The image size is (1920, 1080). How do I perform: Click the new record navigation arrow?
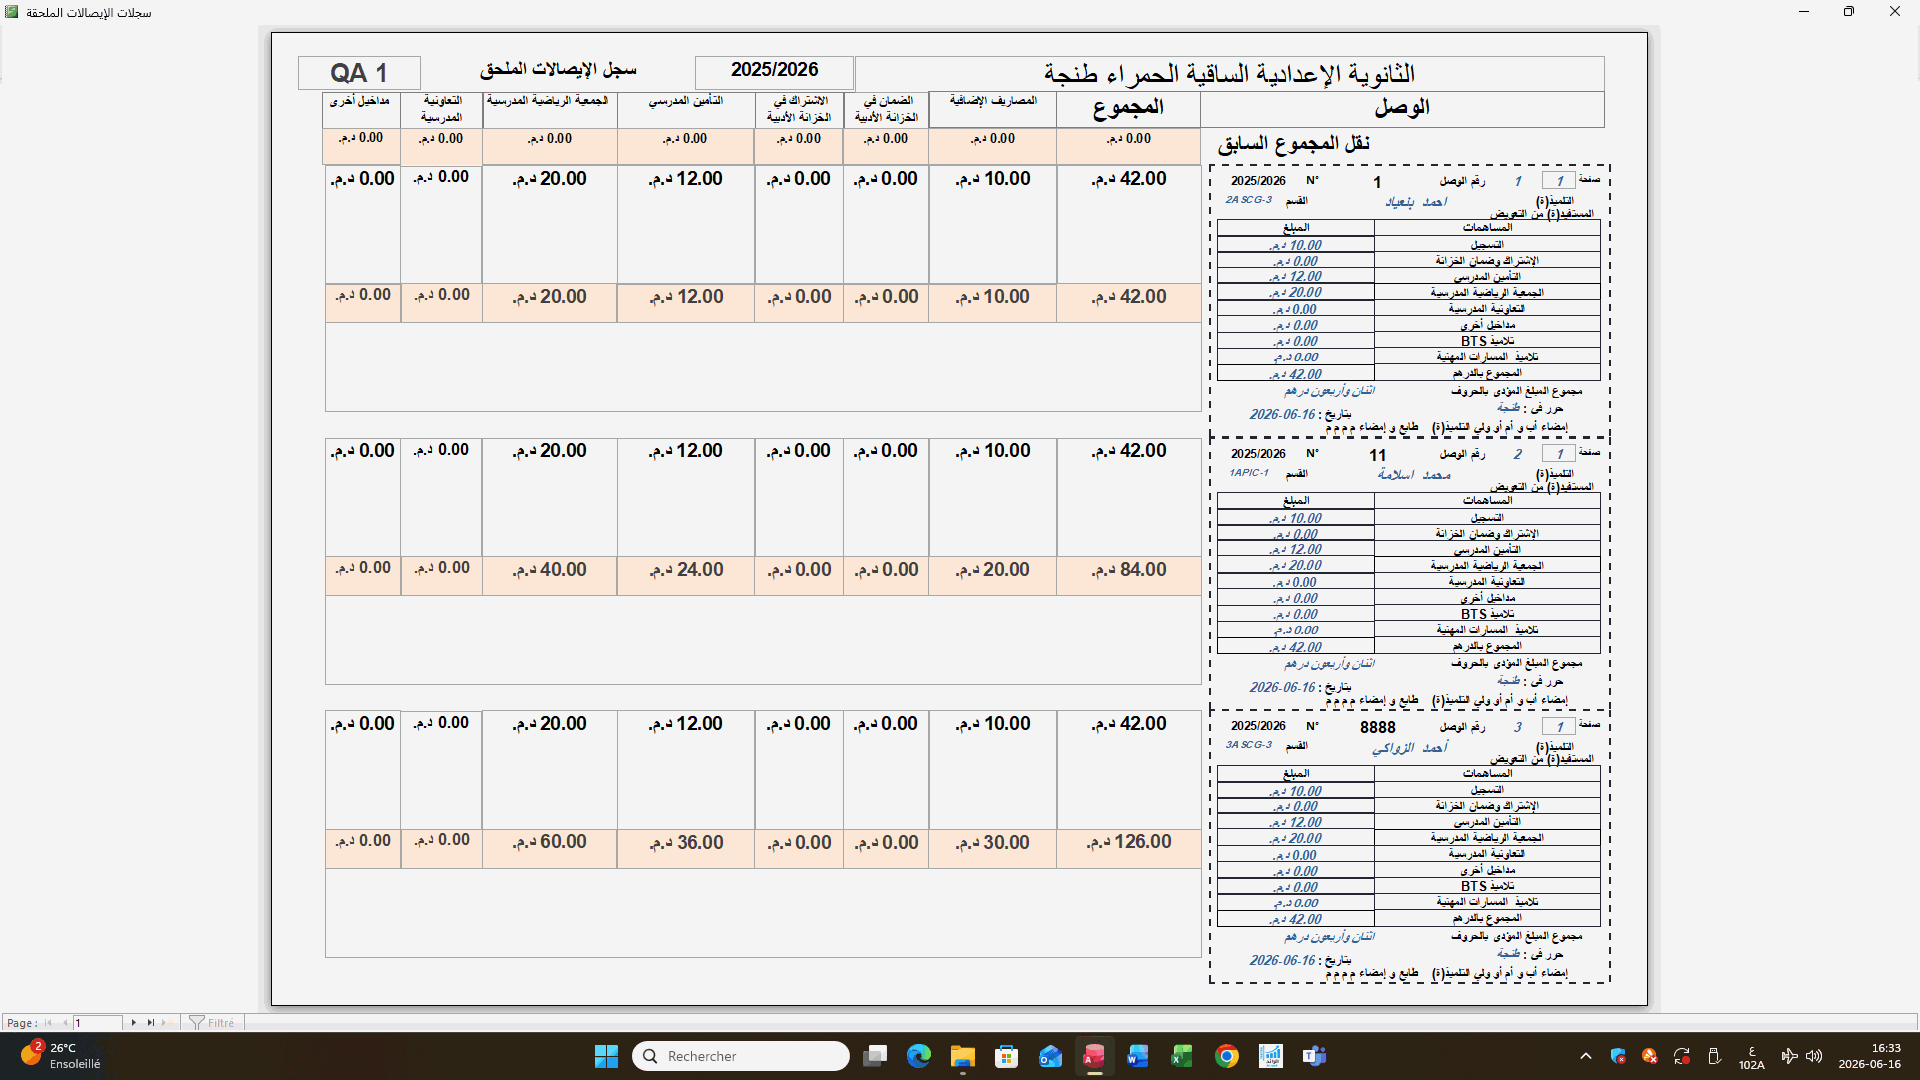tap(166, 1023)
